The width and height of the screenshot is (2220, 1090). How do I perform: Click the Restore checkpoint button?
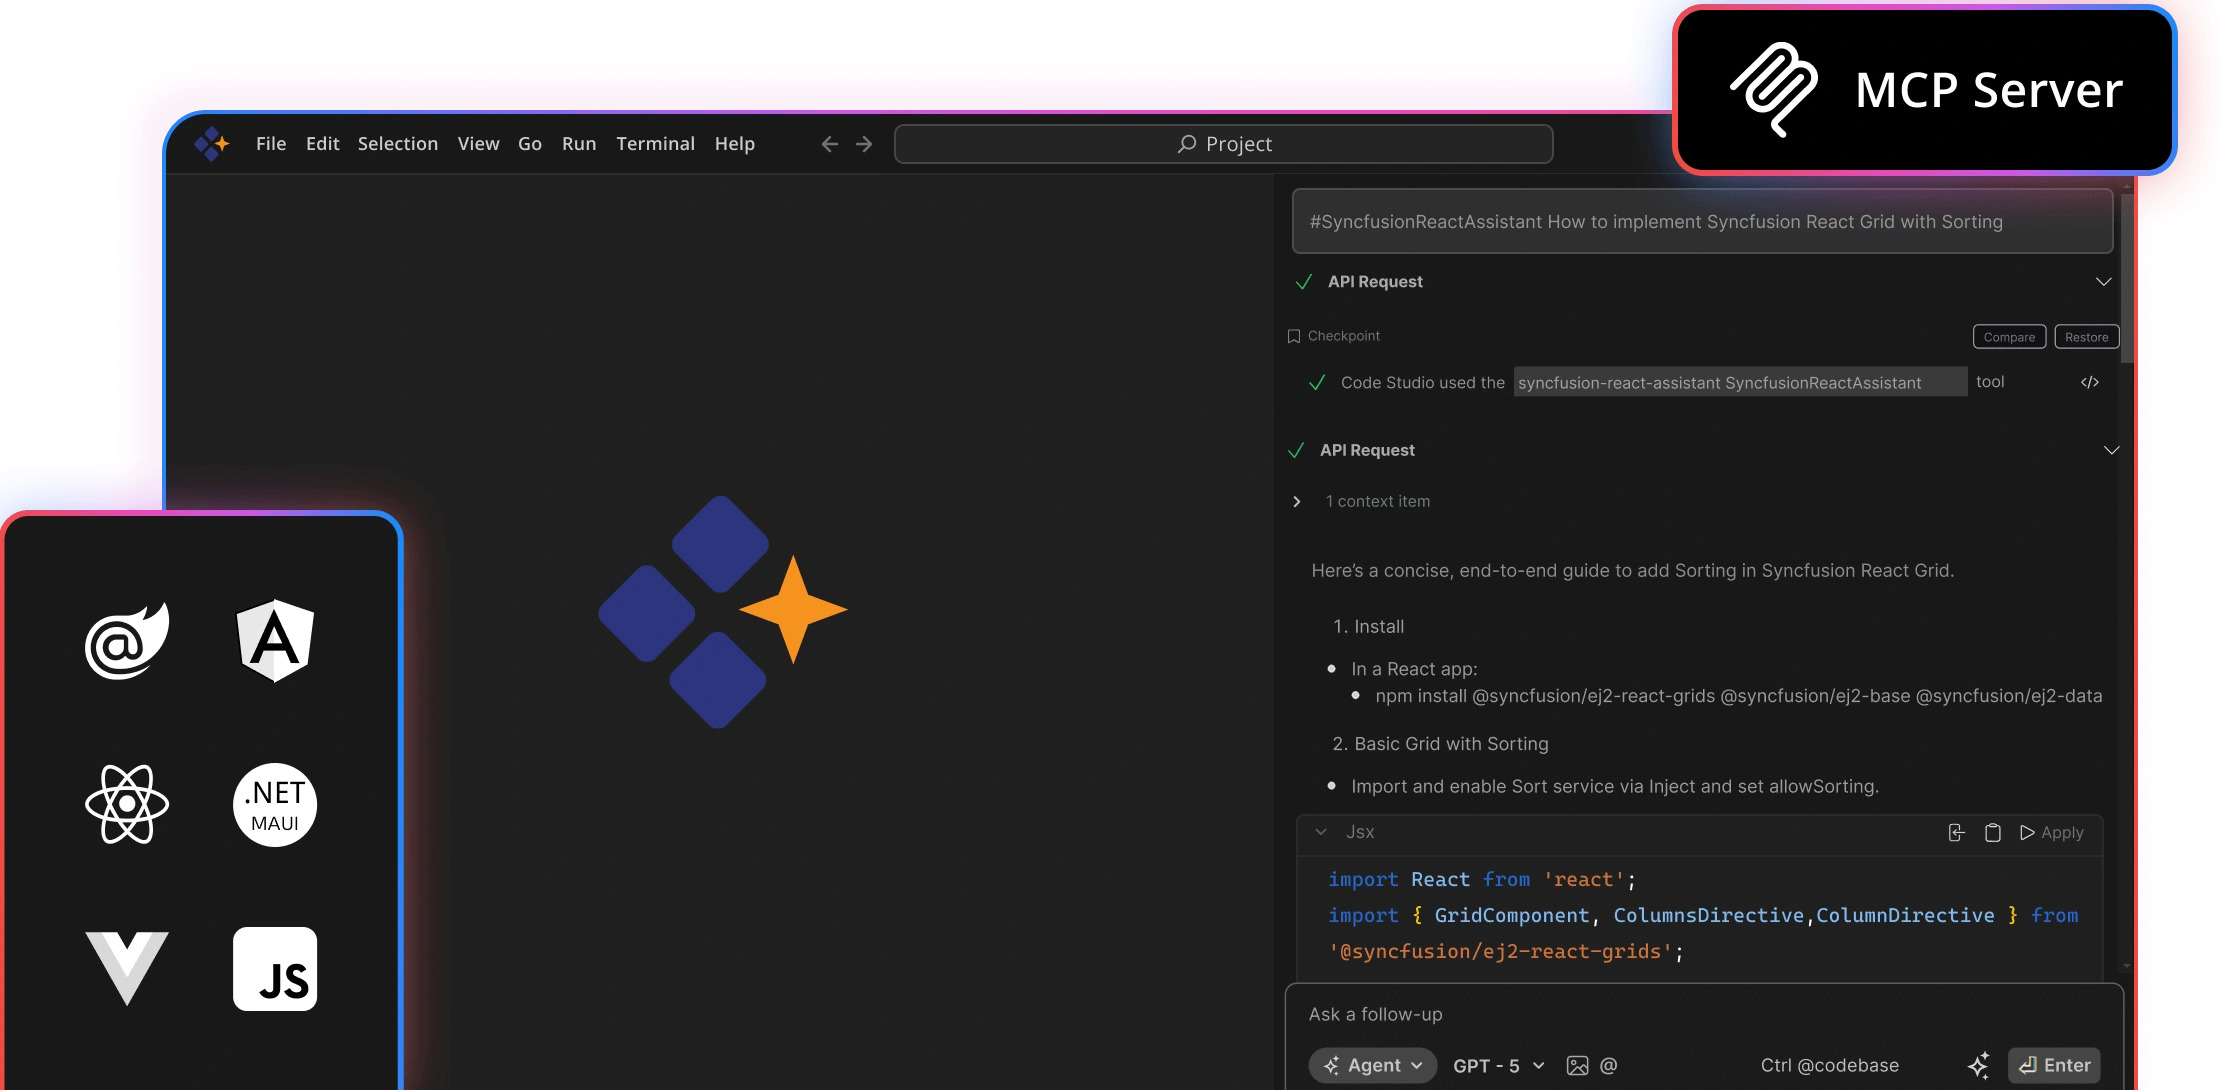tap(2086, 337)
